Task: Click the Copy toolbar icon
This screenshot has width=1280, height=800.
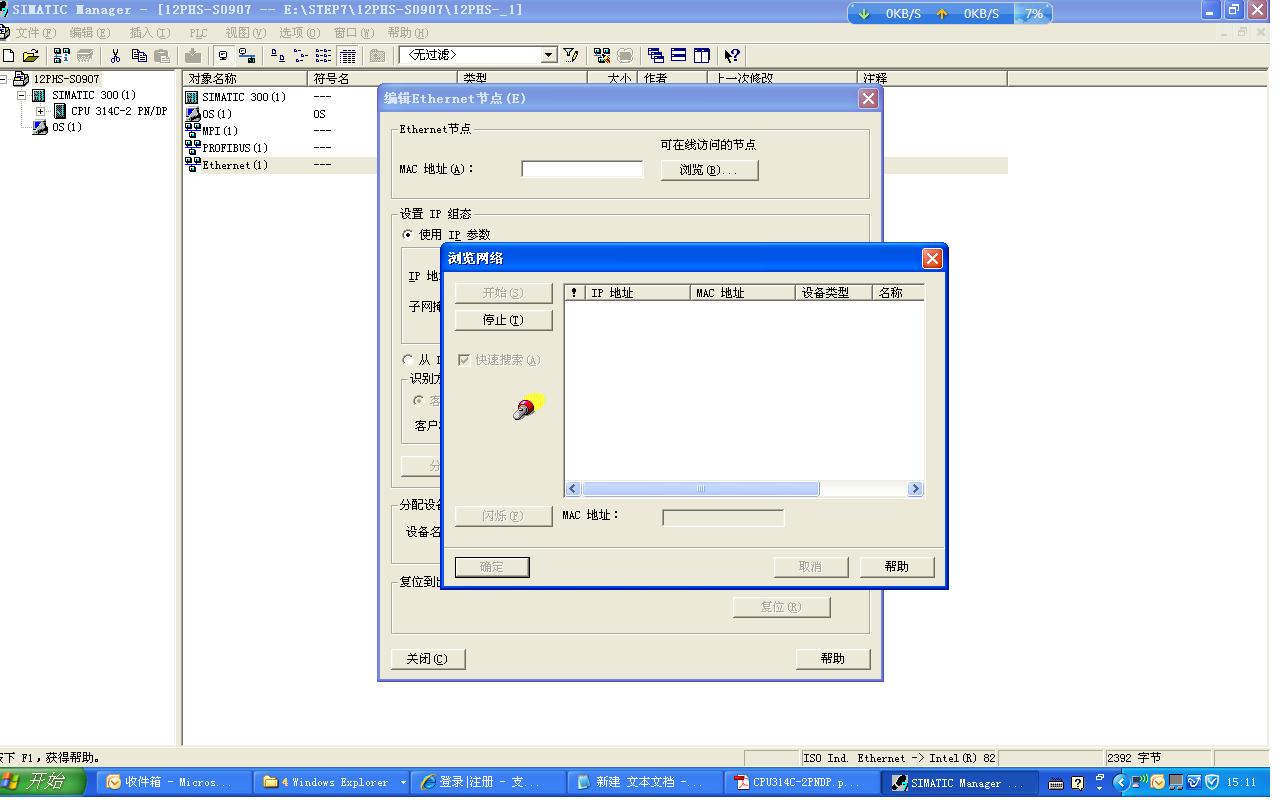Action: (139, 56)
